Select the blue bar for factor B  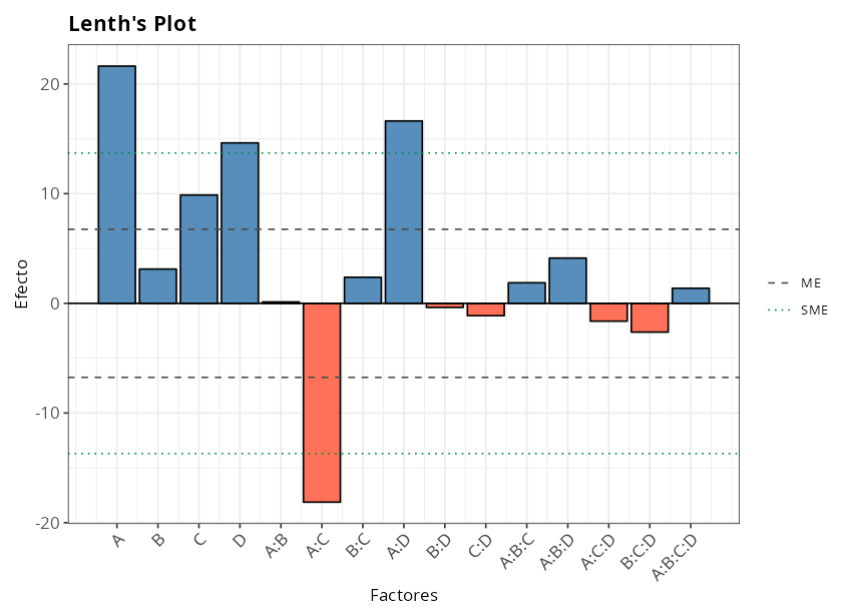pyautogui.click(x=158, y=286)
